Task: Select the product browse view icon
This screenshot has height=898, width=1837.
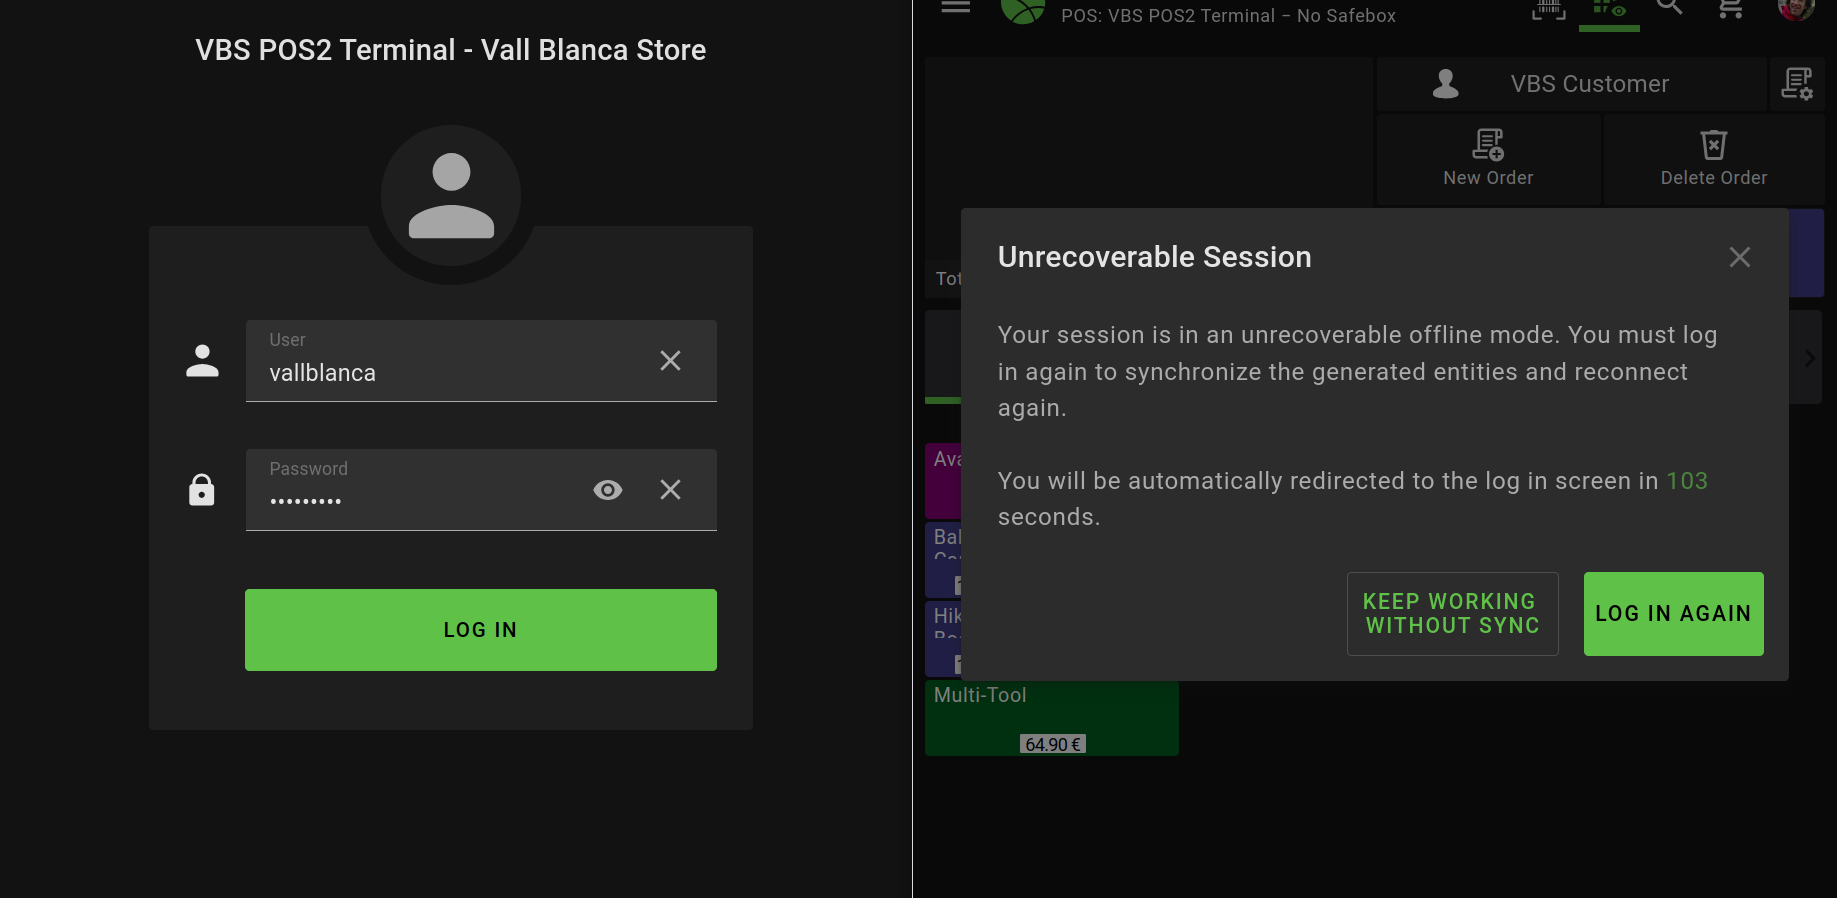Action: click(x=1609, y=9)
